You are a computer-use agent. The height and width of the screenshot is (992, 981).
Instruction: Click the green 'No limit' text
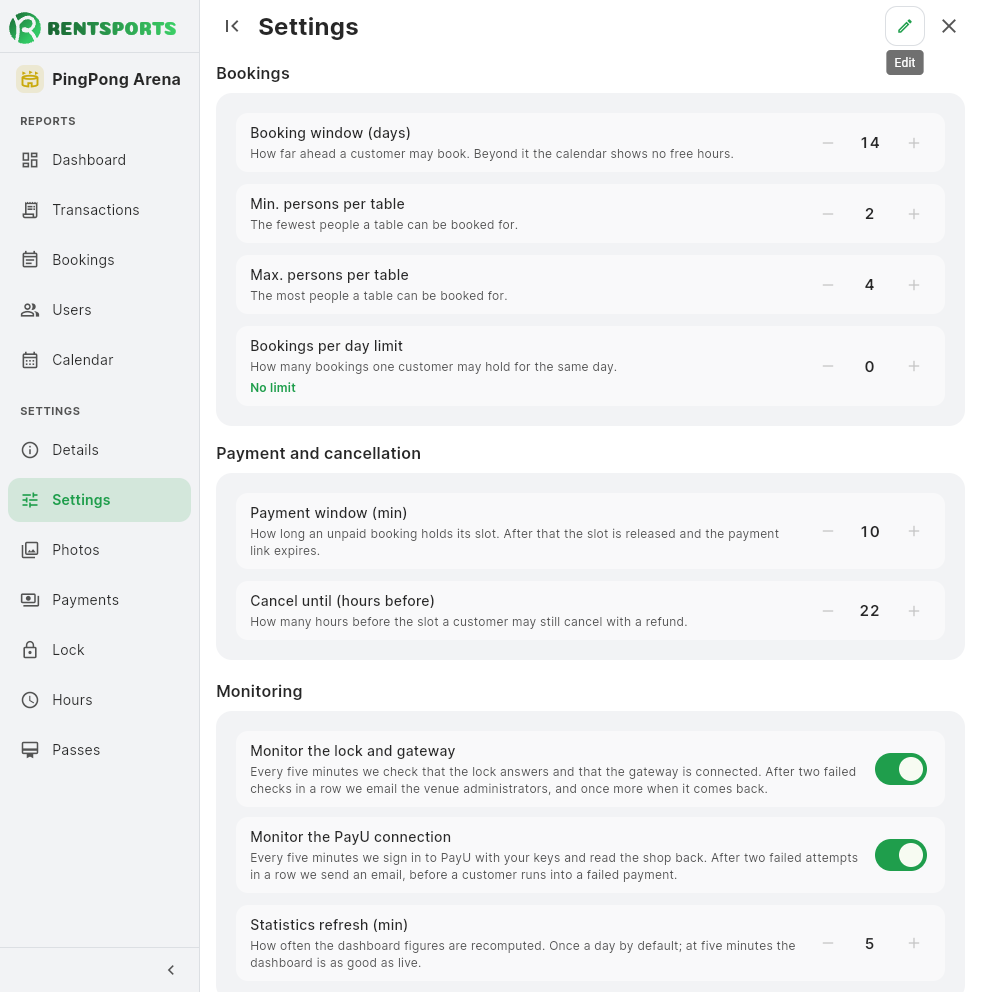[x=273, y=388]
